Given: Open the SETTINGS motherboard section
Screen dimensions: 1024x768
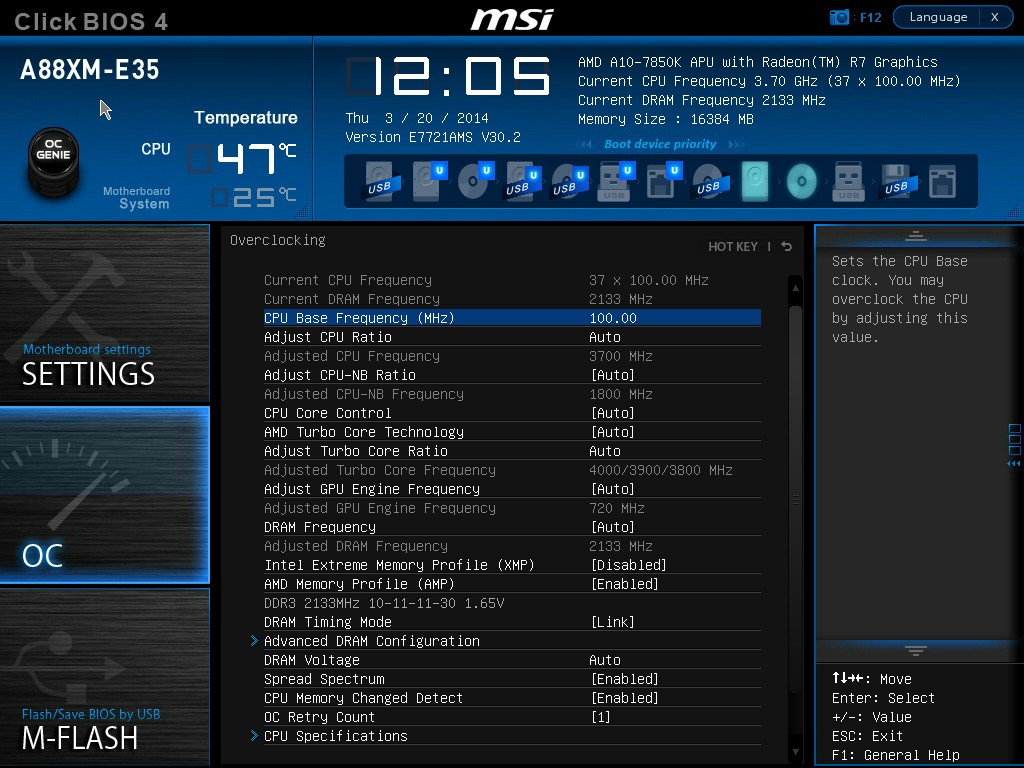Looking at the screenshot, I should point(104,313).
